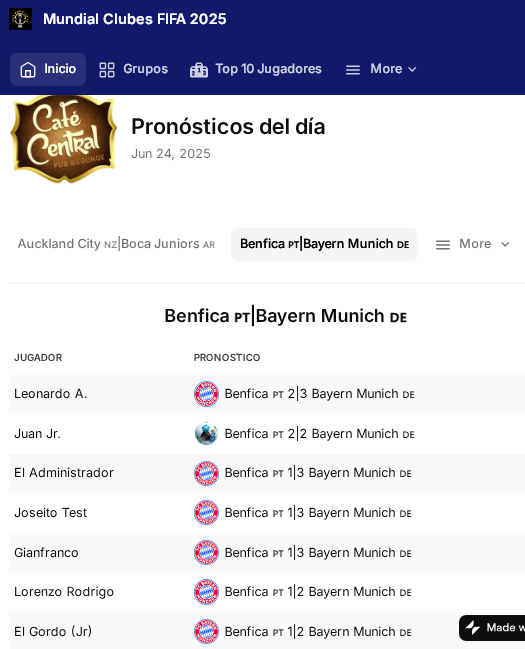Click the Grupos grid icon
The image size is (525, 649).
coord(107,70)
